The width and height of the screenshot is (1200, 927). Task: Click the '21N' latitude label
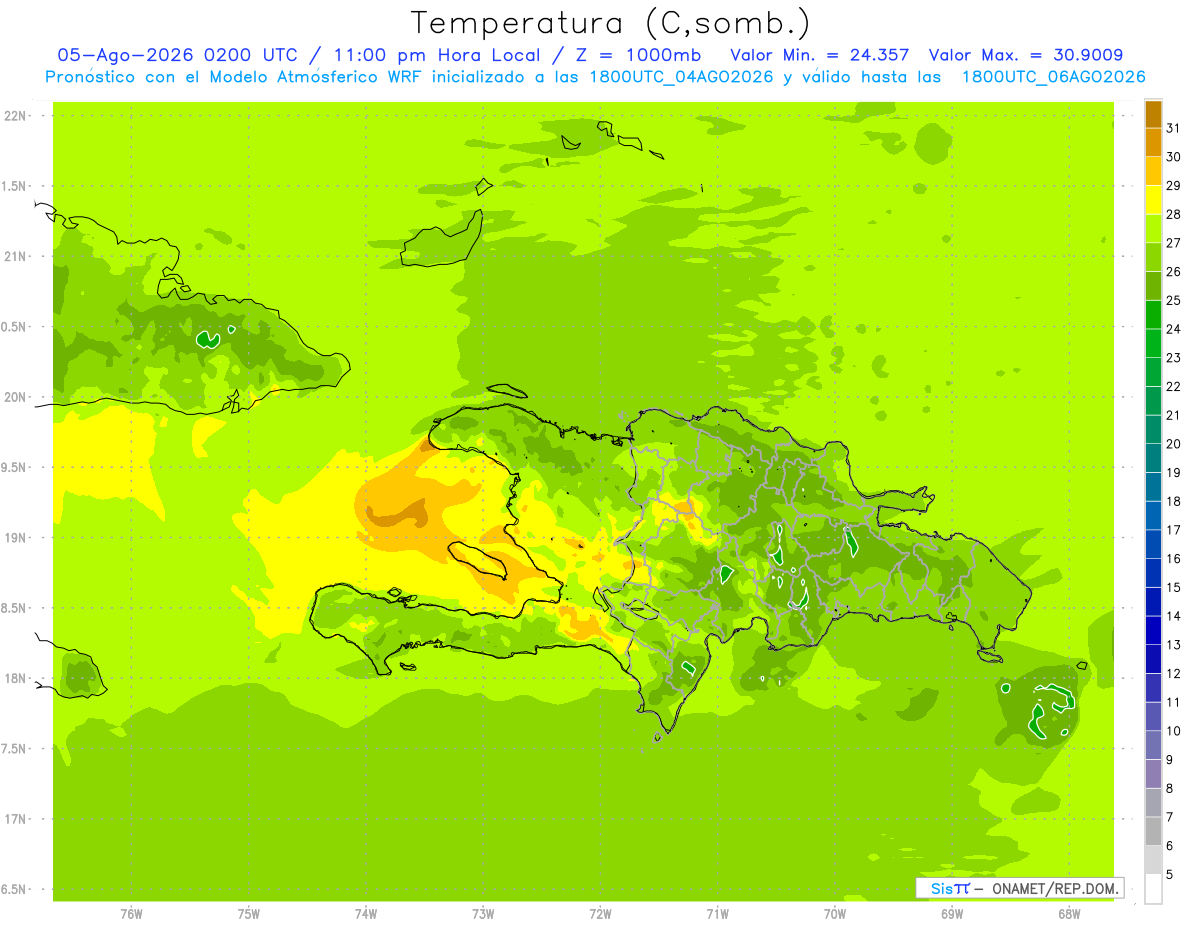pyautogui.click(x=16, y=256)
